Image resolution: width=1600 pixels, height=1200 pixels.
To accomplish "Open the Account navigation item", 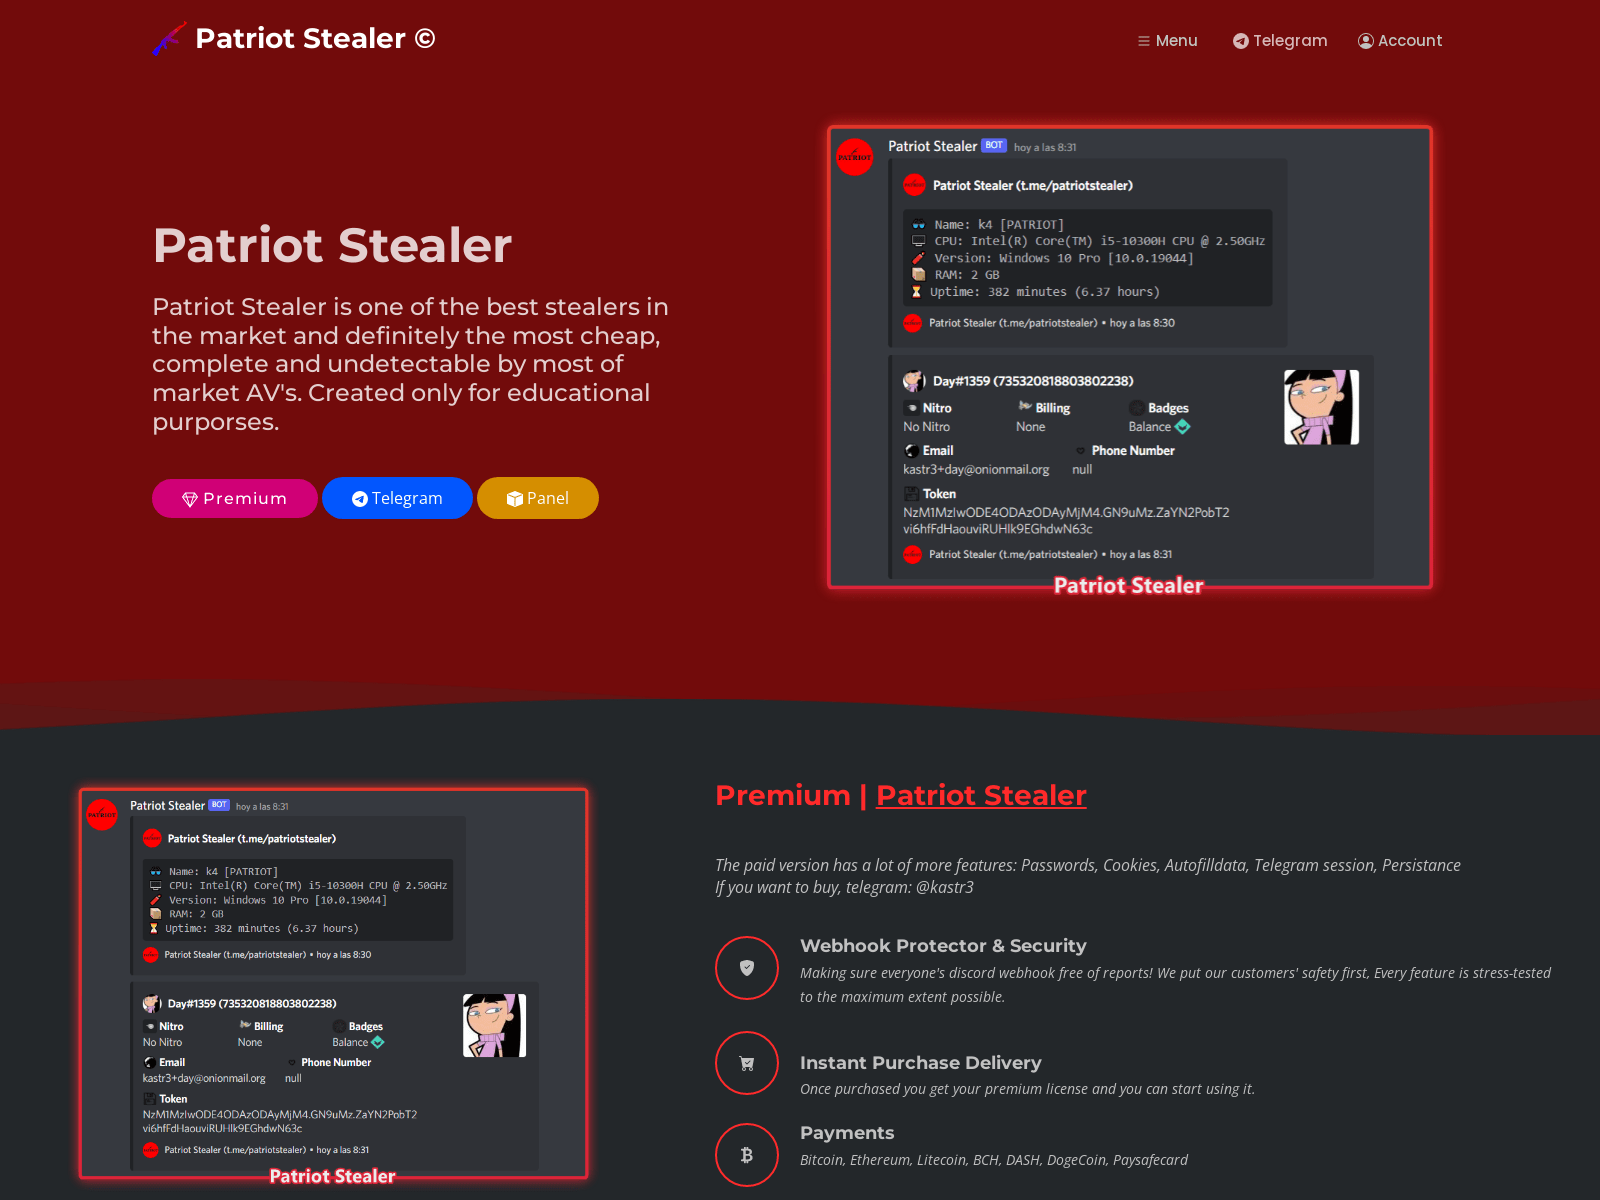I will pyautogui.click(x=1400, y=41).
